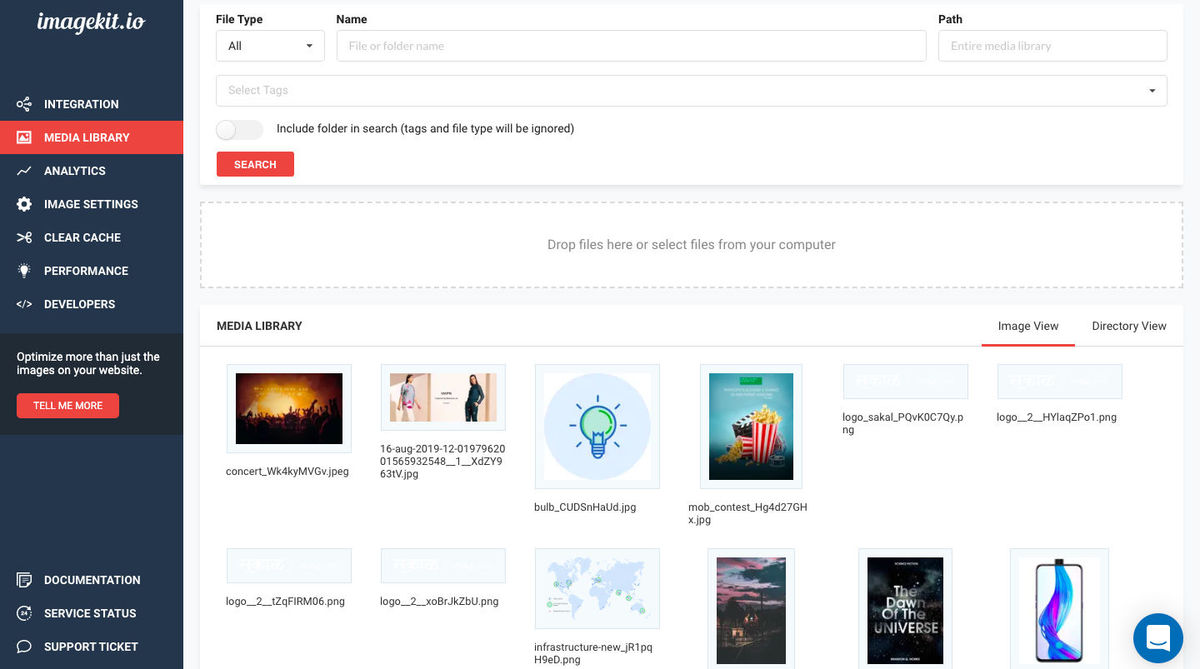This screenshot has width=1200, height=669.
Task: Open the File Type dropdown
Action: coord(270,45)
